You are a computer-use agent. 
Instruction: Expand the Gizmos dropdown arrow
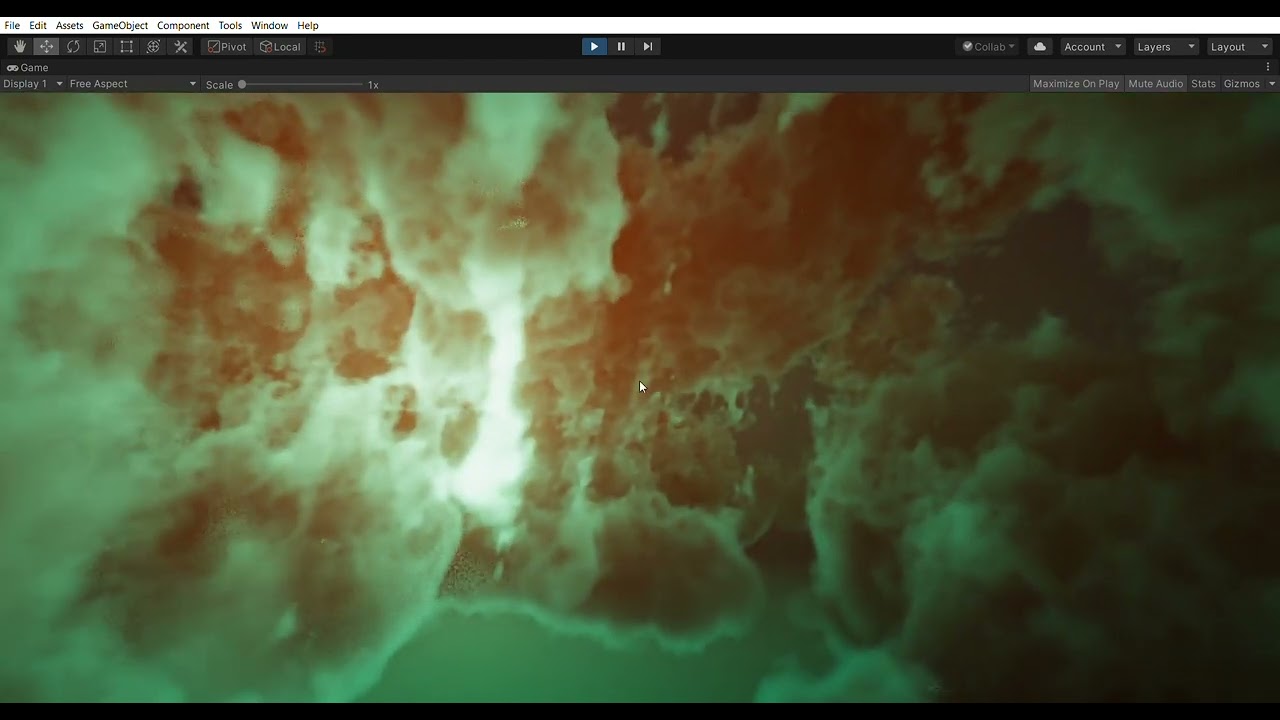(x=1272, y=84)
